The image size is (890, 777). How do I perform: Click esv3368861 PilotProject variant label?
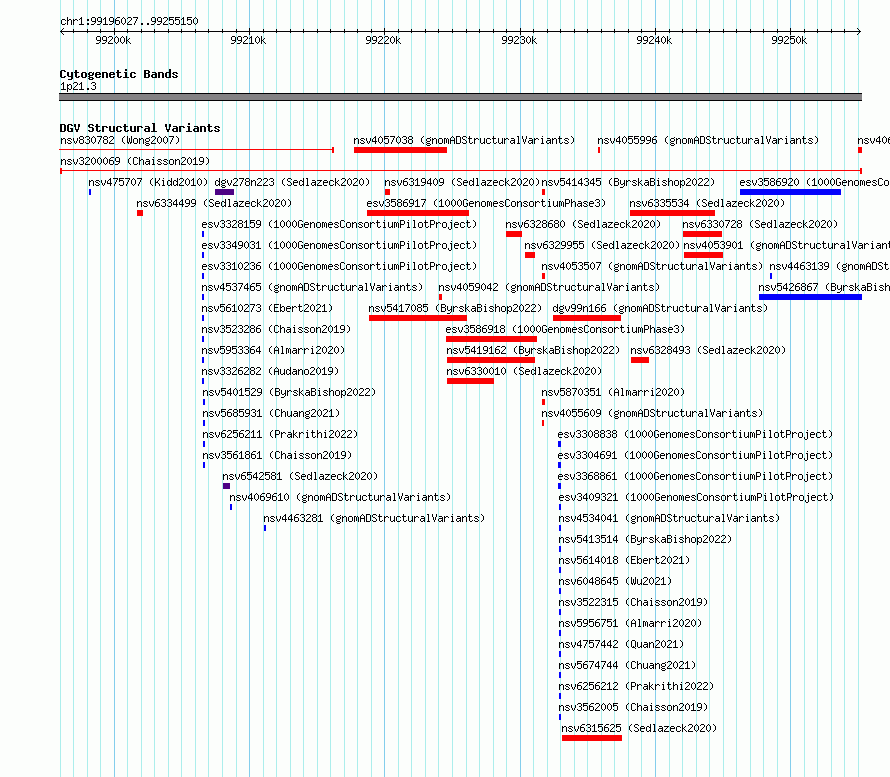(x=695, y=476)
